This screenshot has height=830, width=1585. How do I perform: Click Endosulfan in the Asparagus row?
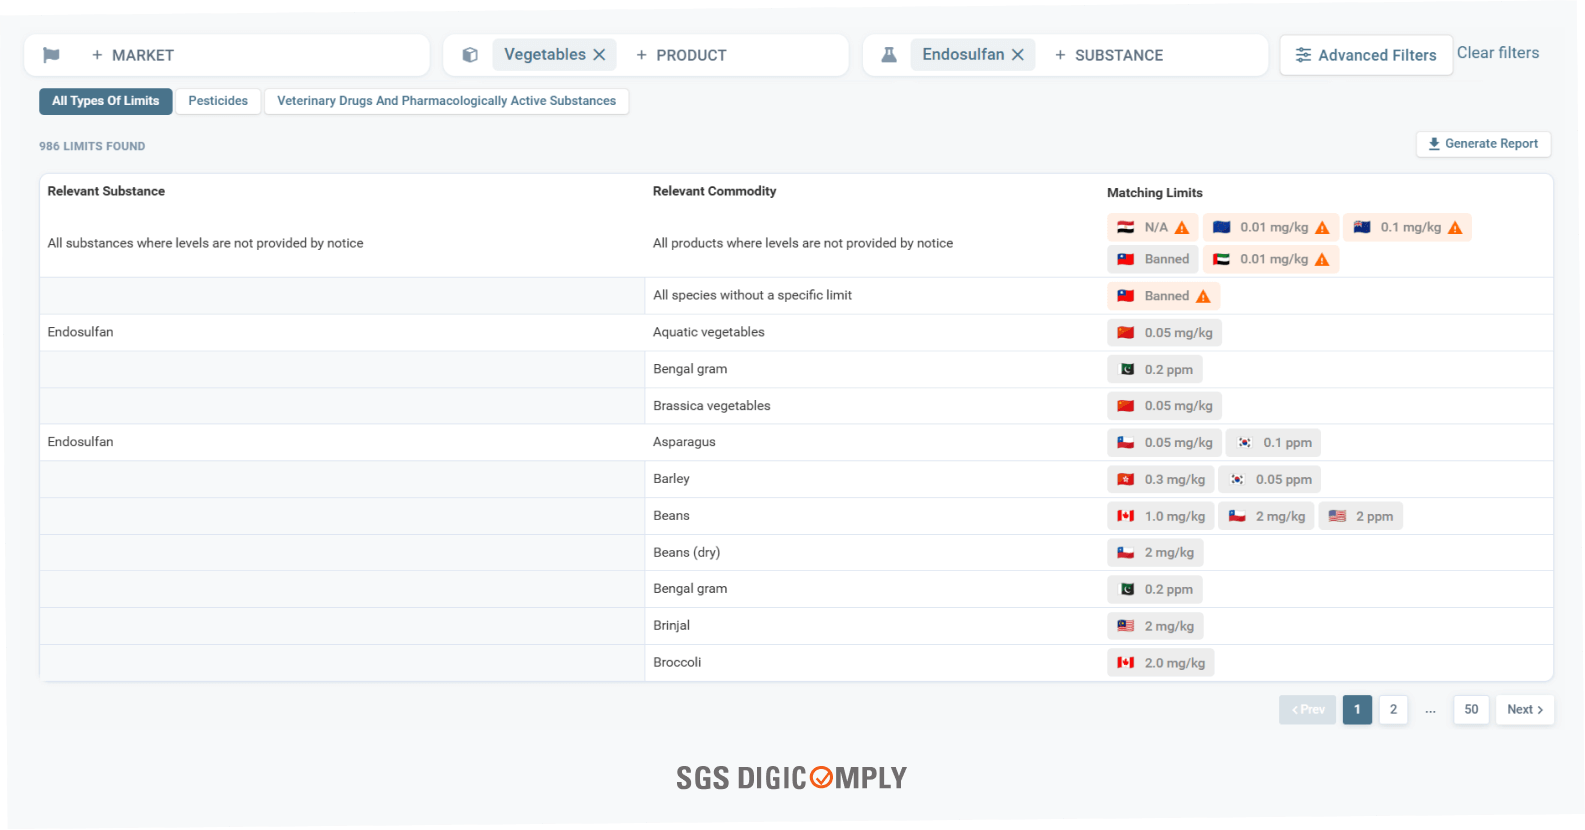coord(80,442)
